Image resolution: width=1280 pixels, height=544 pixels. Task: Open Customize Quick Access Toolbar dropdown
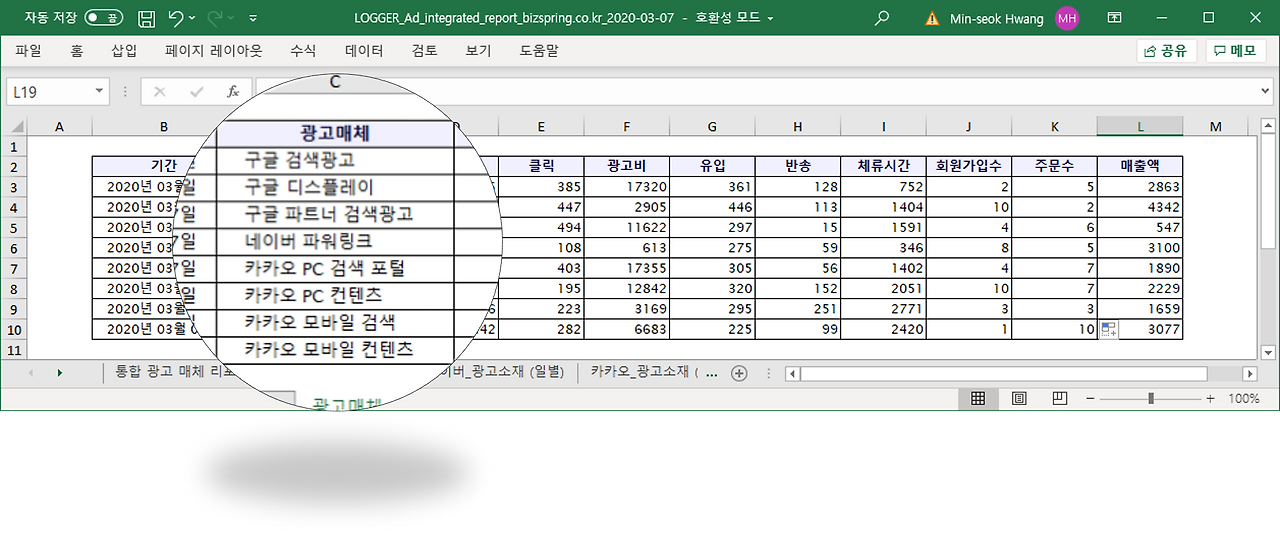pyautogui.click(x=252, y=18)
